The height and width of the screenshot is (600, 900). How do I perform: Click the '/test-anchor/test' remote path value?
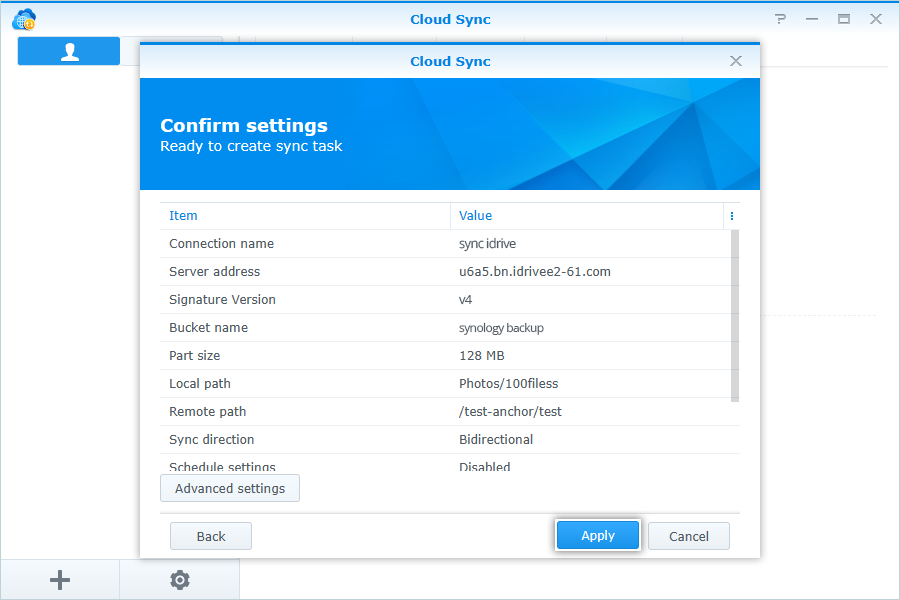point(510,412)
